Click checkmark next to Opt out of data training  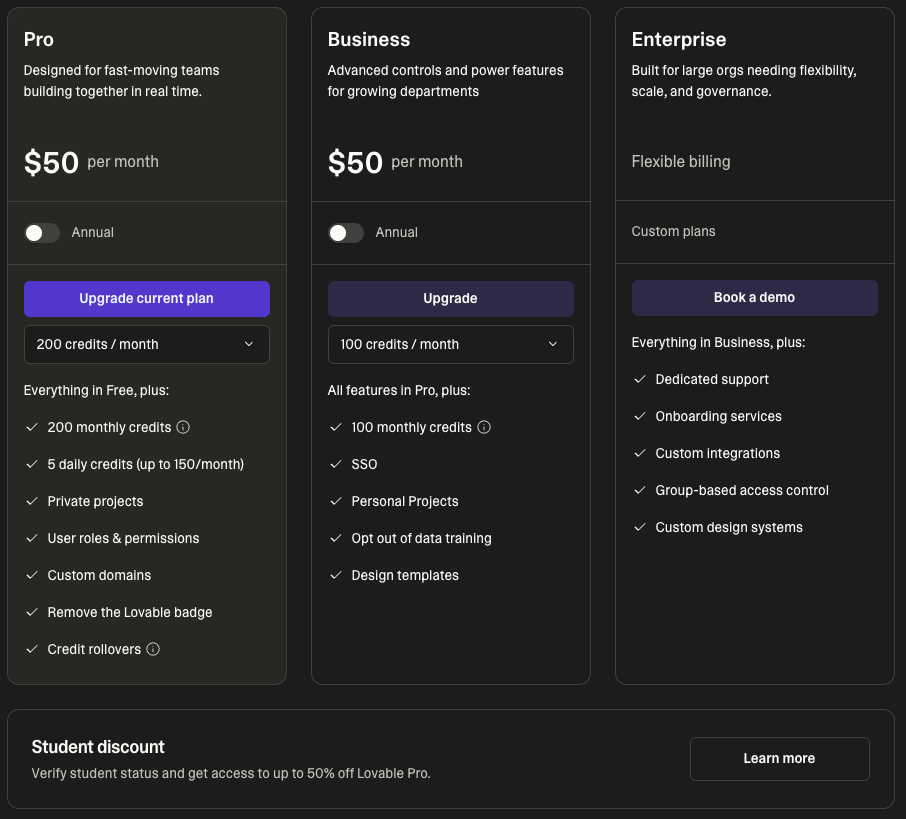[336, 538]
